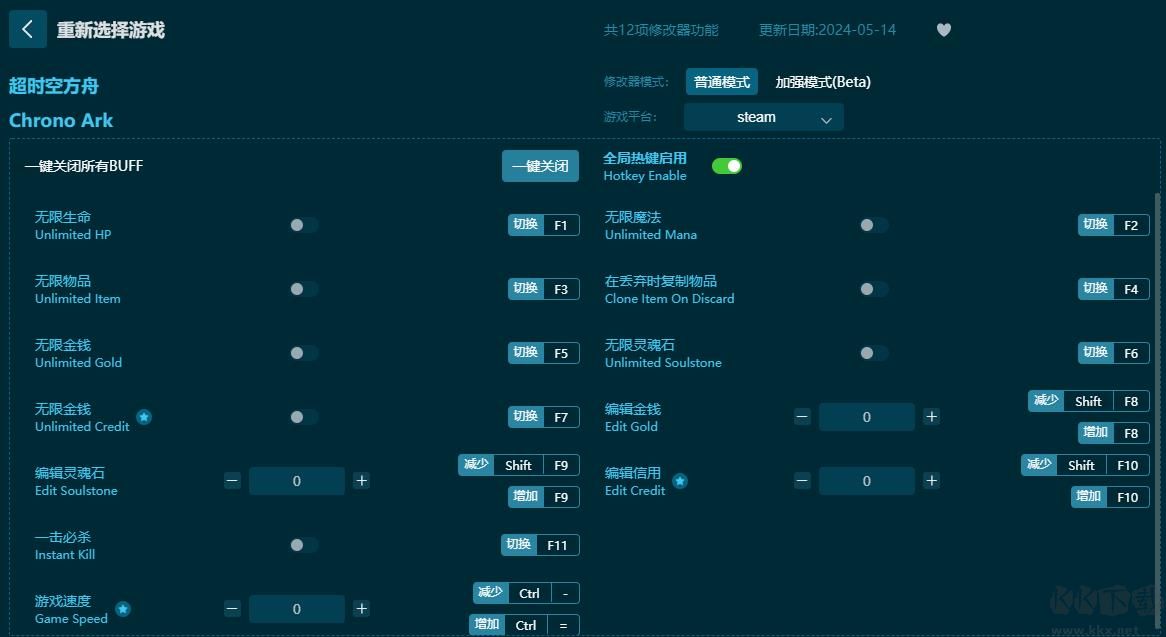Navigate back using the left arrow icon
This screenshot has width=1166, height=637.
[x=27, y=29]
